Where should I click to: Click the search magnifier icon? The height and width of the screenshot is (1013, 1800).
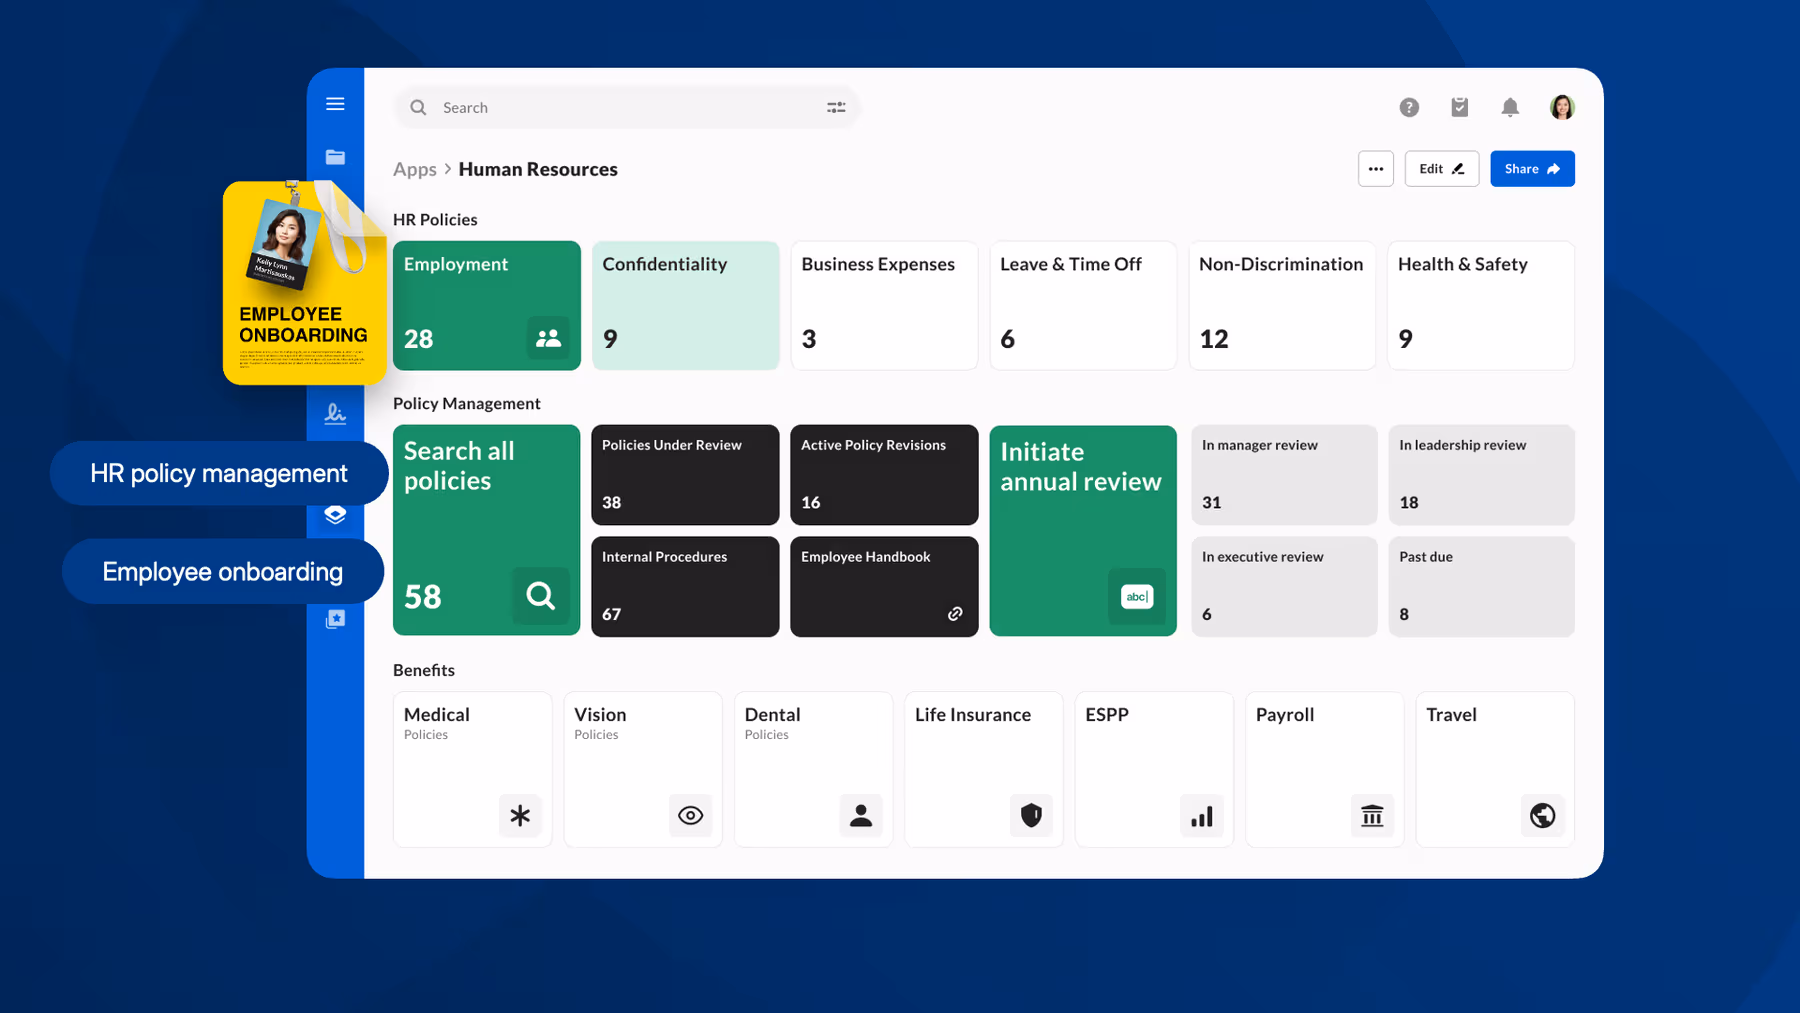coord(418,108)
